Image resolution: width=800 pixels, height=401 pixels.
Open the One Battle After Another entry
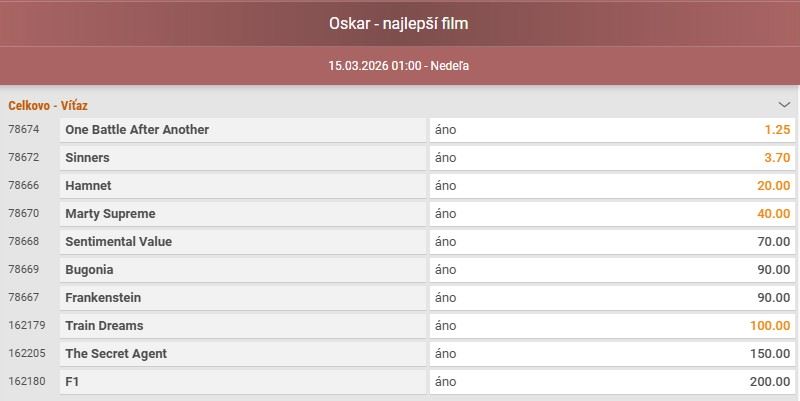137,130
